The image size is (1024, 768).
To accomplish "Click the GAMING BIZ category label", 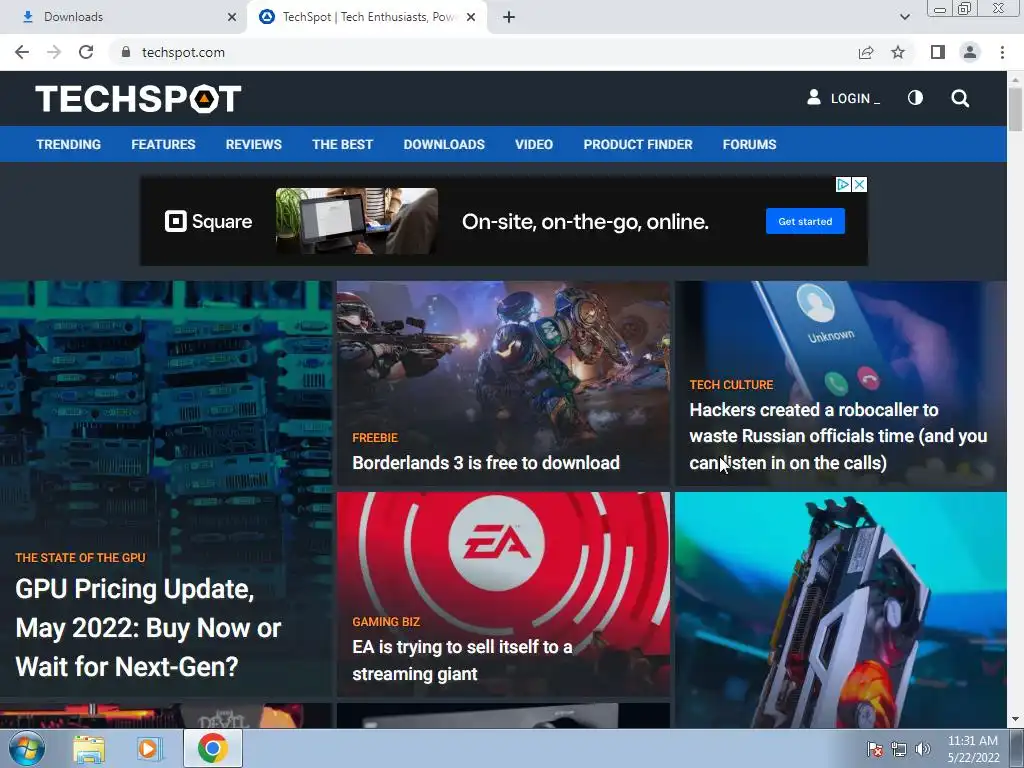I will pos(386,622).
